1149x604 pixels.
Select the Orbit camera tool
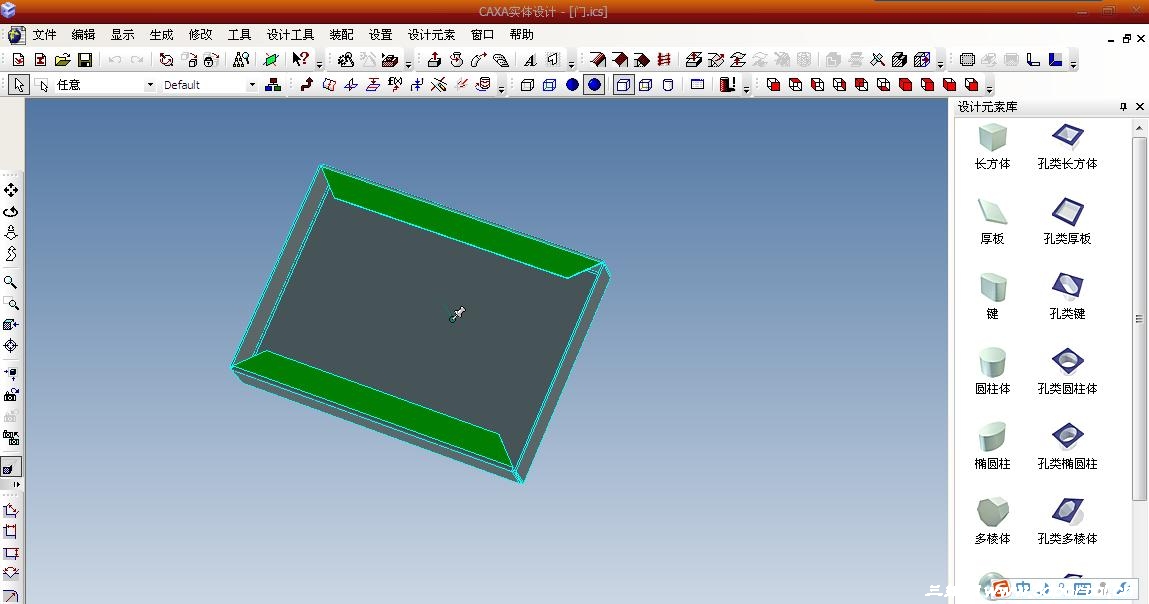11,212
